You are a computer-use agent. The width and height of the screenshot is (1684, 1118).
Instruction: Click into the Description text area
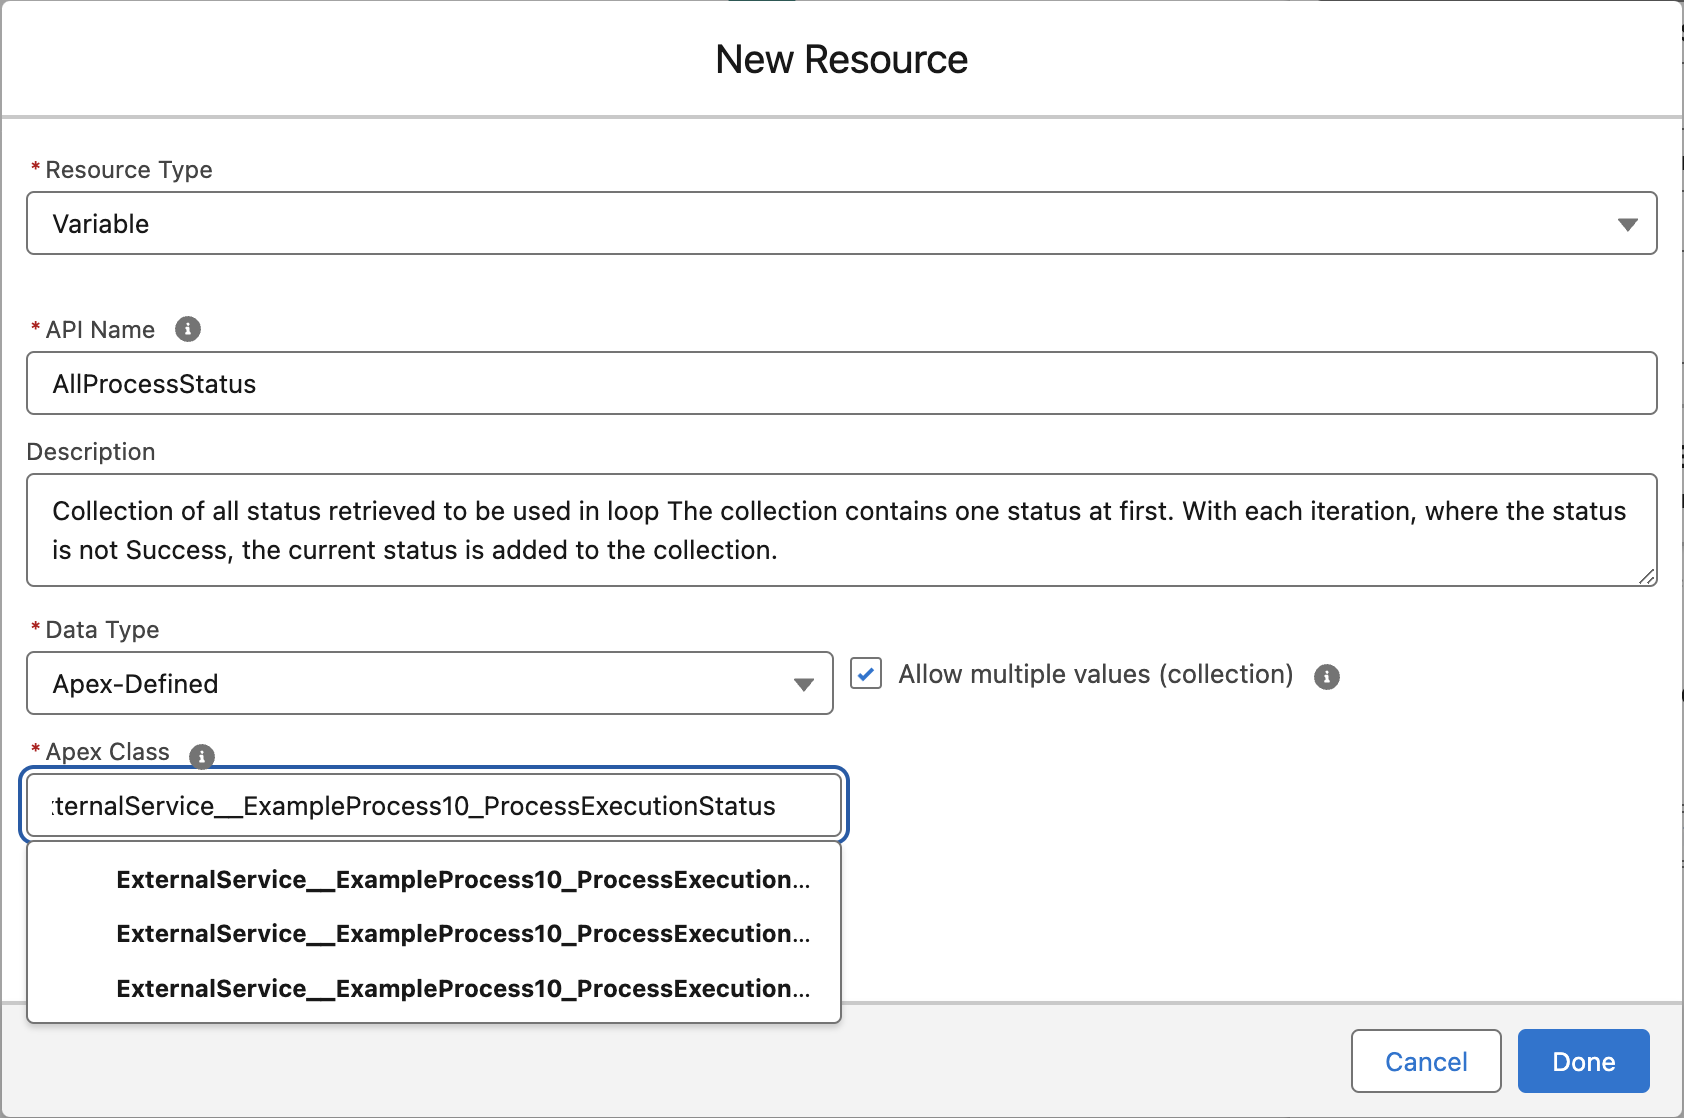coord(841,530)
